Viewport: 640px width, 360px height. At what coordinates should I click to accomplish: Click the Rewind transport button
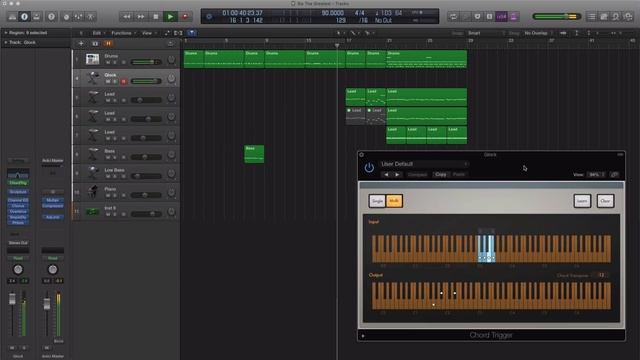(127, 17)
